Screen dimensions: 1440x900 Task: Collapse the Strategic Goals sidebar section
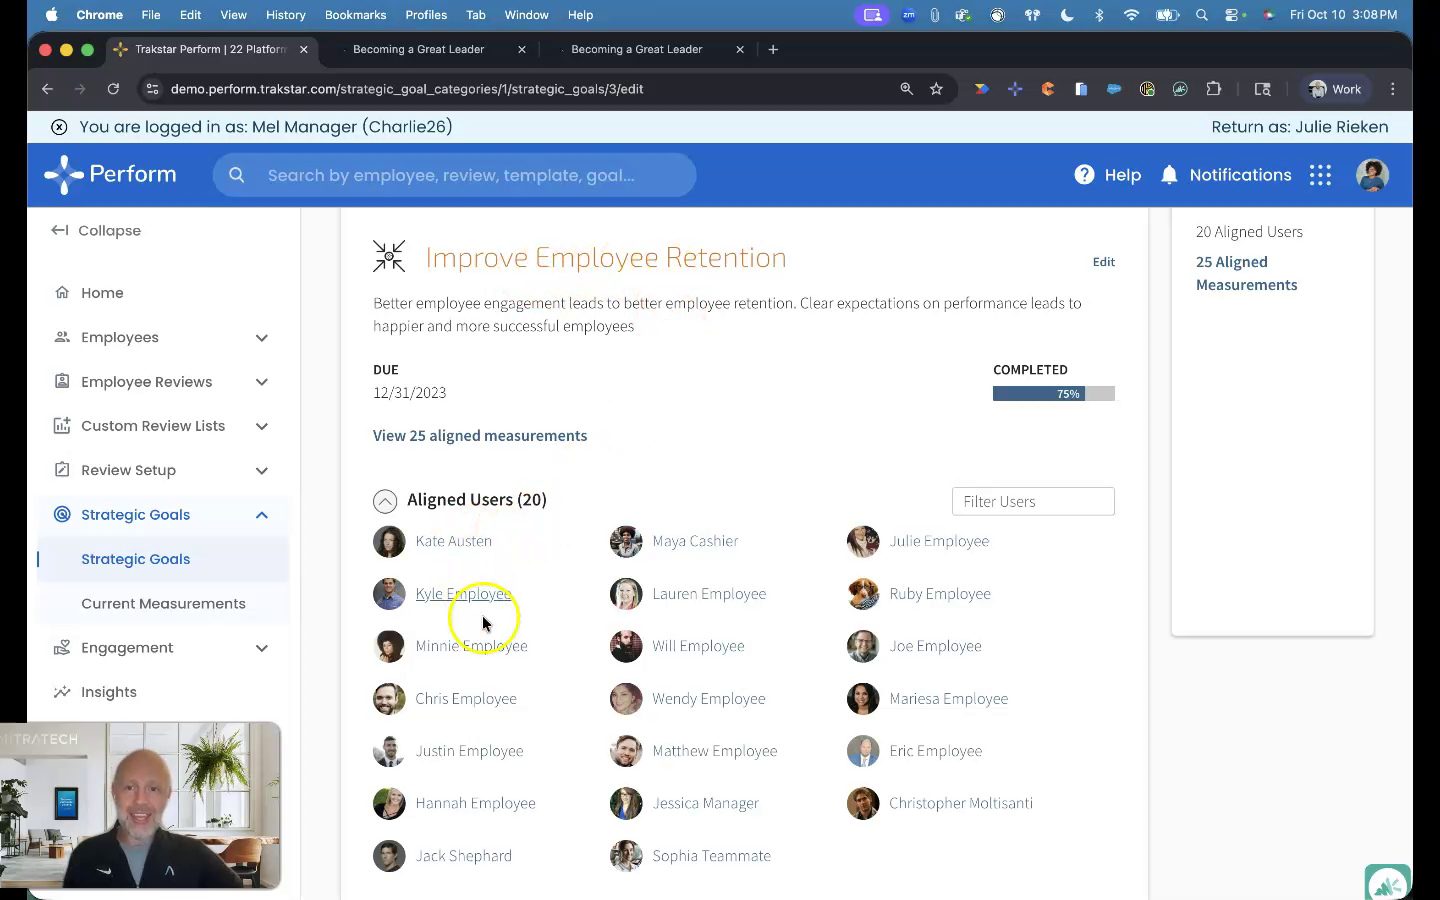tap(261, 515)
